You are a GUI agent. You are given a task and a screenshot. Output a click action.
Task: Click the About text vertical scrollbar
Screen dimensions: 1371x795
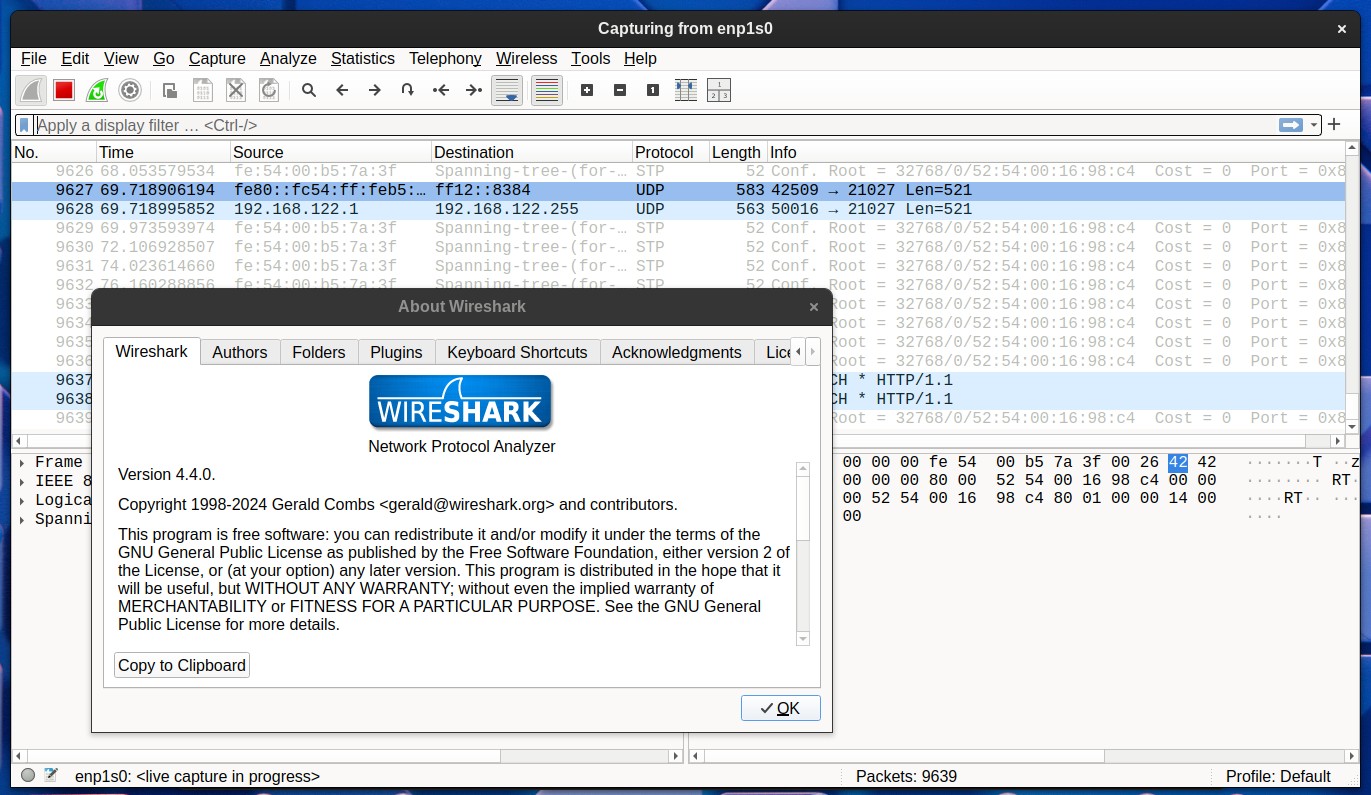click(802, 555)
